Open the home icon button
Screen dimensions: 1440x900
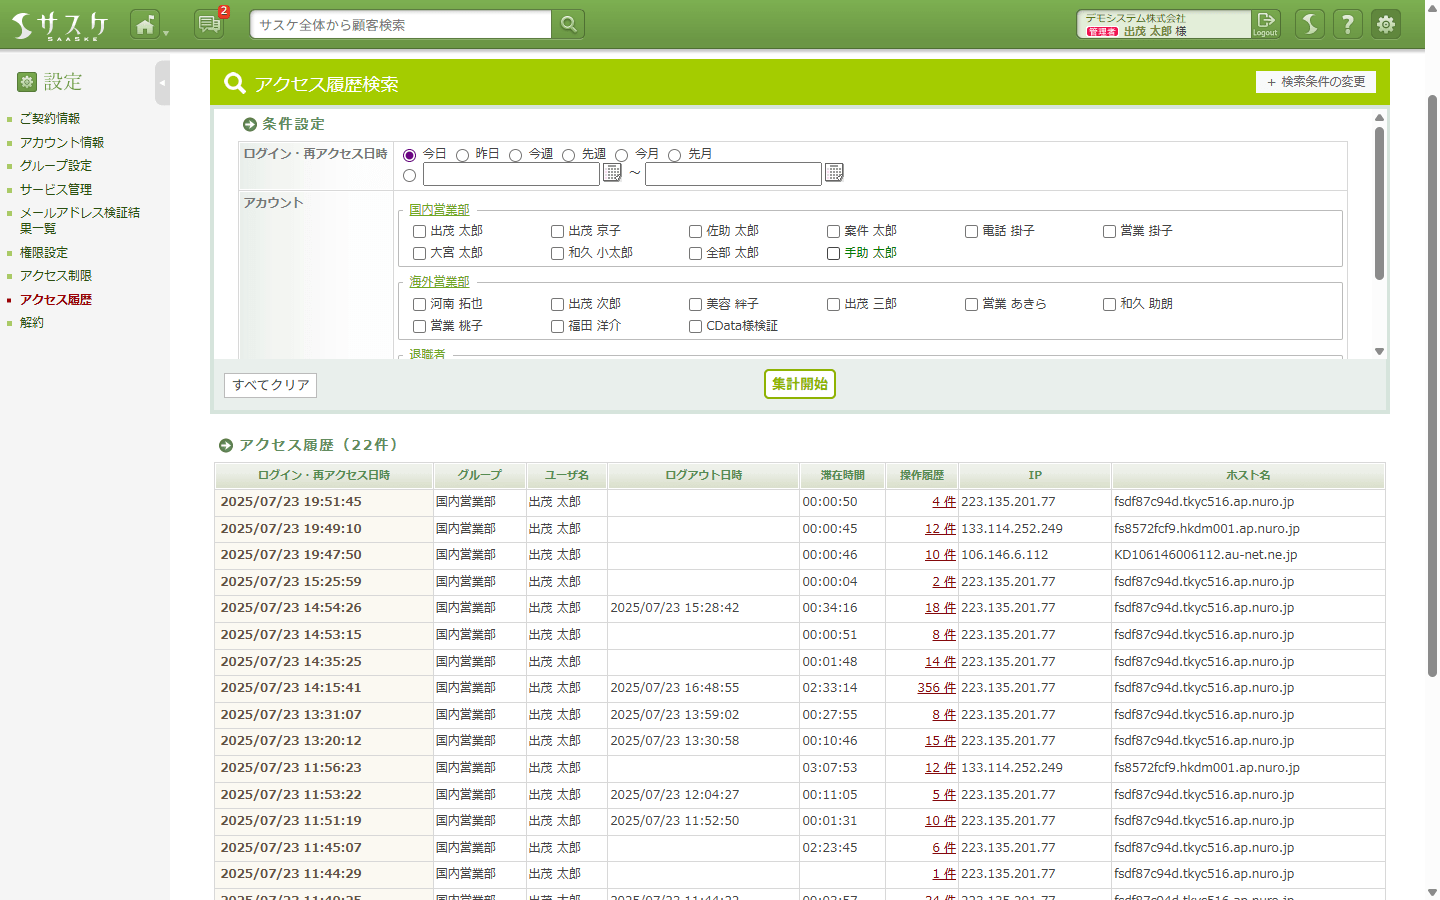(x=145, y=24)
